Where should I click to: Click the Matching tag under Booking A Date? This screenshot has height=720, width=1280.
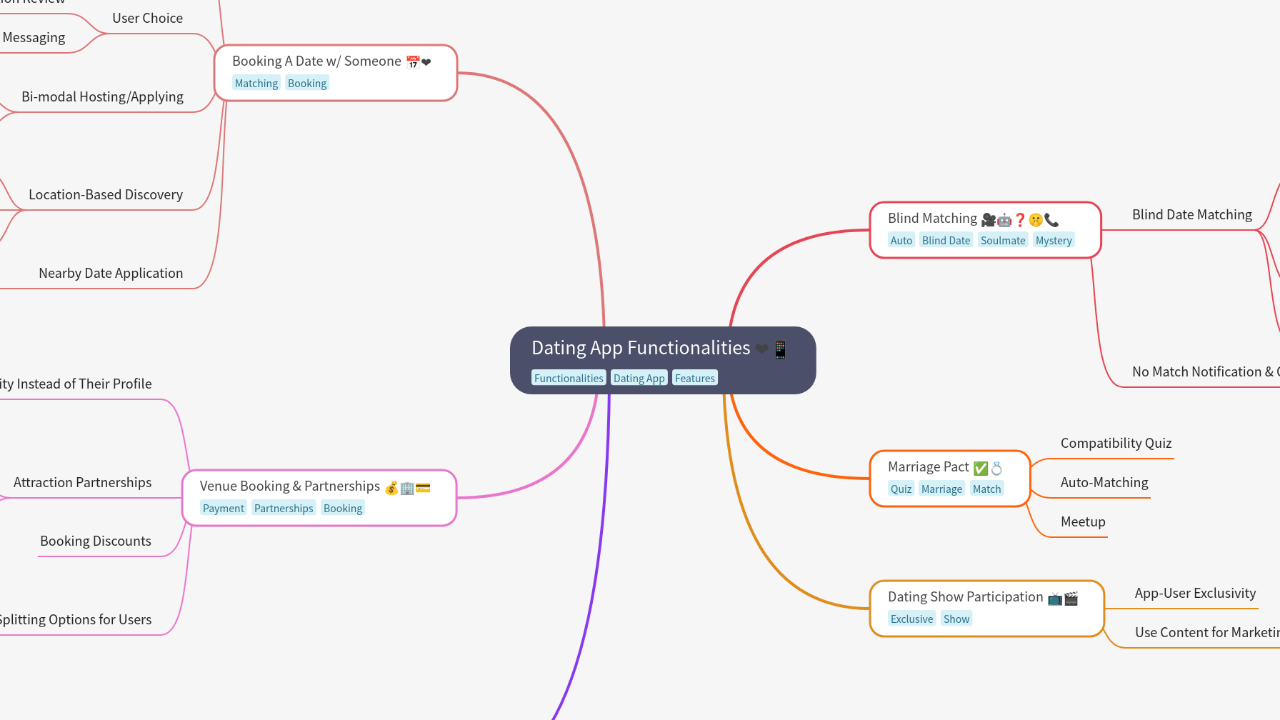click(x=256, y=83)
